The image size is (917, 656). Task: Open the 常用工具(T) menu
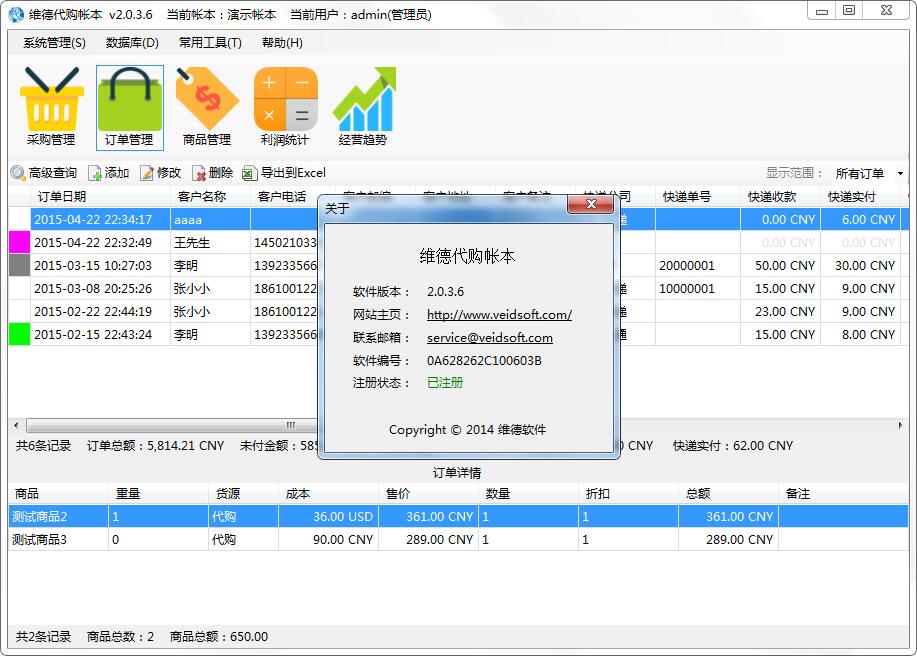210,43
